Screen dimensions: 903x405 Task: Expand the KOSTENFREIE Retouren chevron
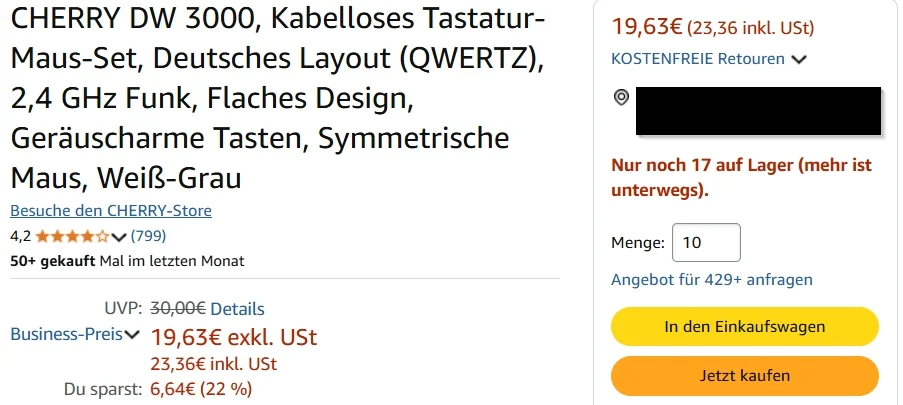point(799,59)
